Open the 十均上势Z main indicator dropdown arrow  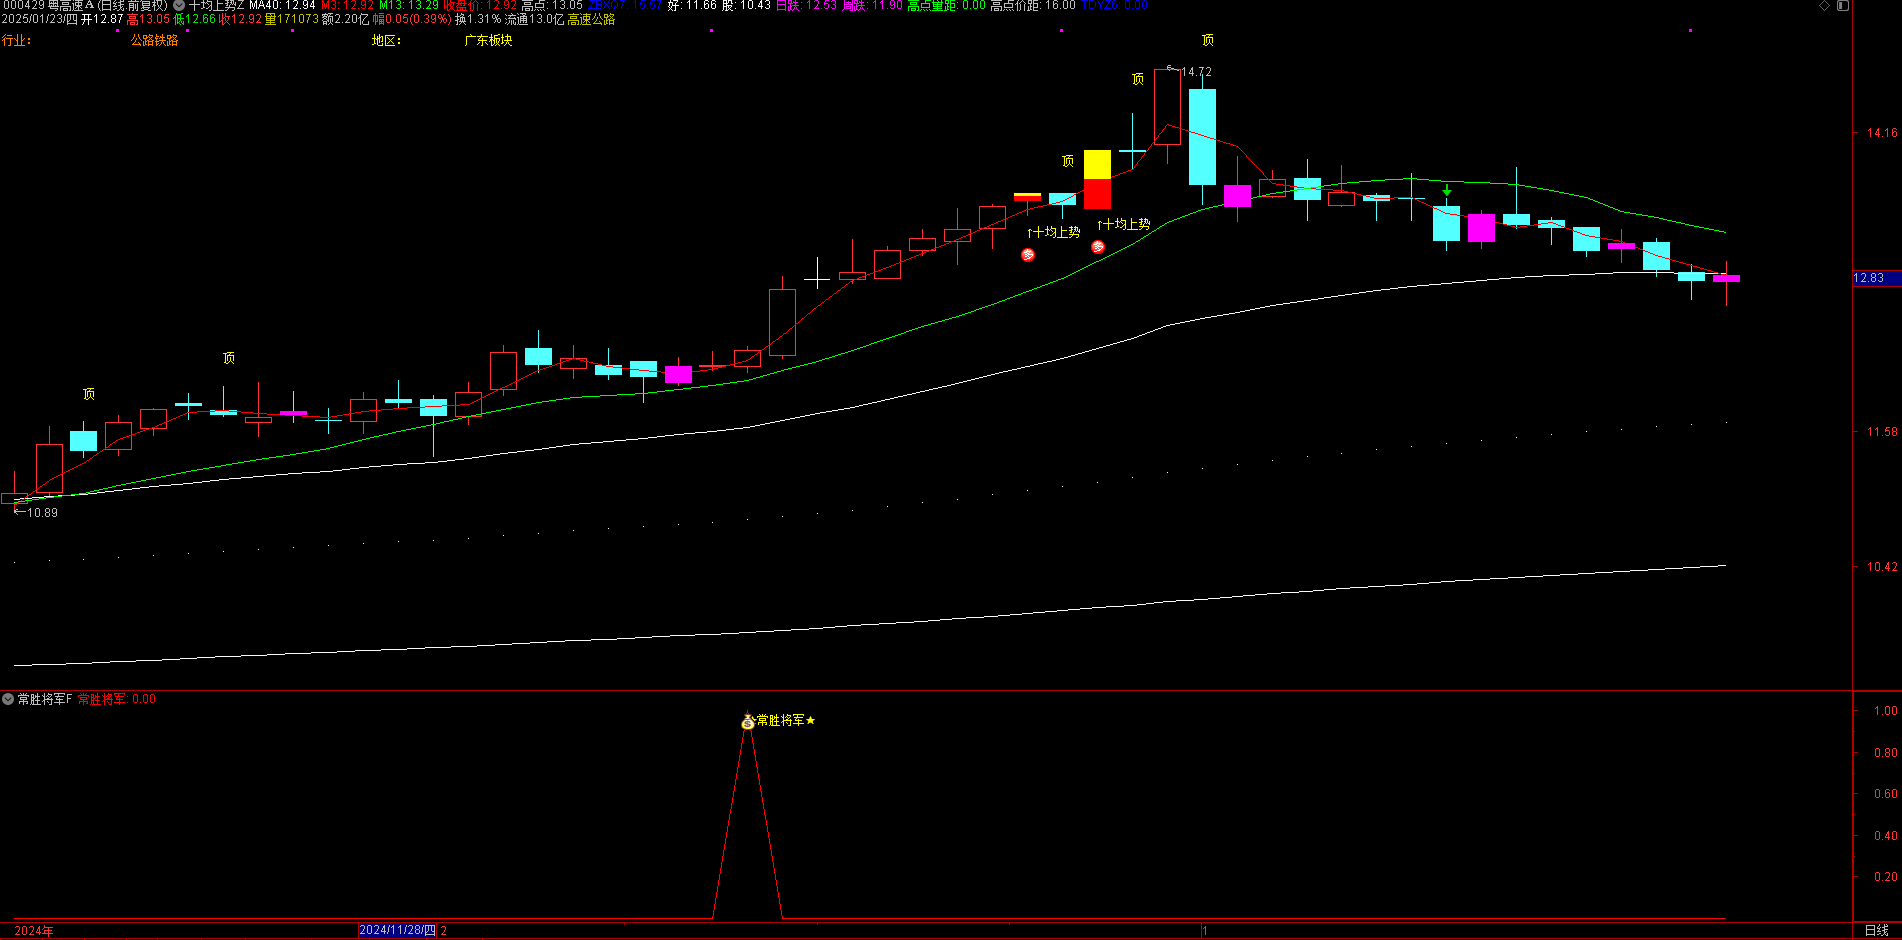tap(179, 6)
